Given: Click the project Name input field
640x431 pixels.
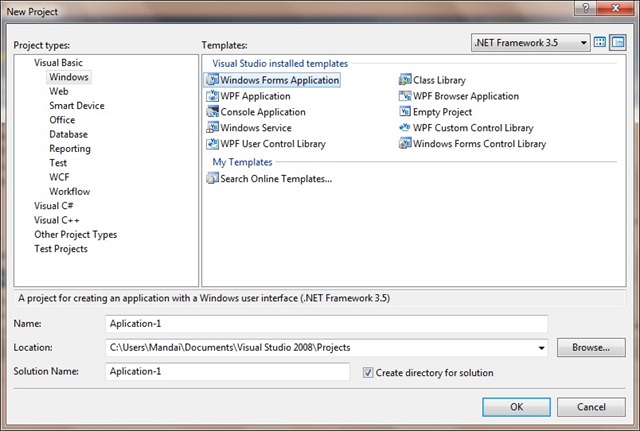Looking at the screenshot, I should [x=327, y=324].
